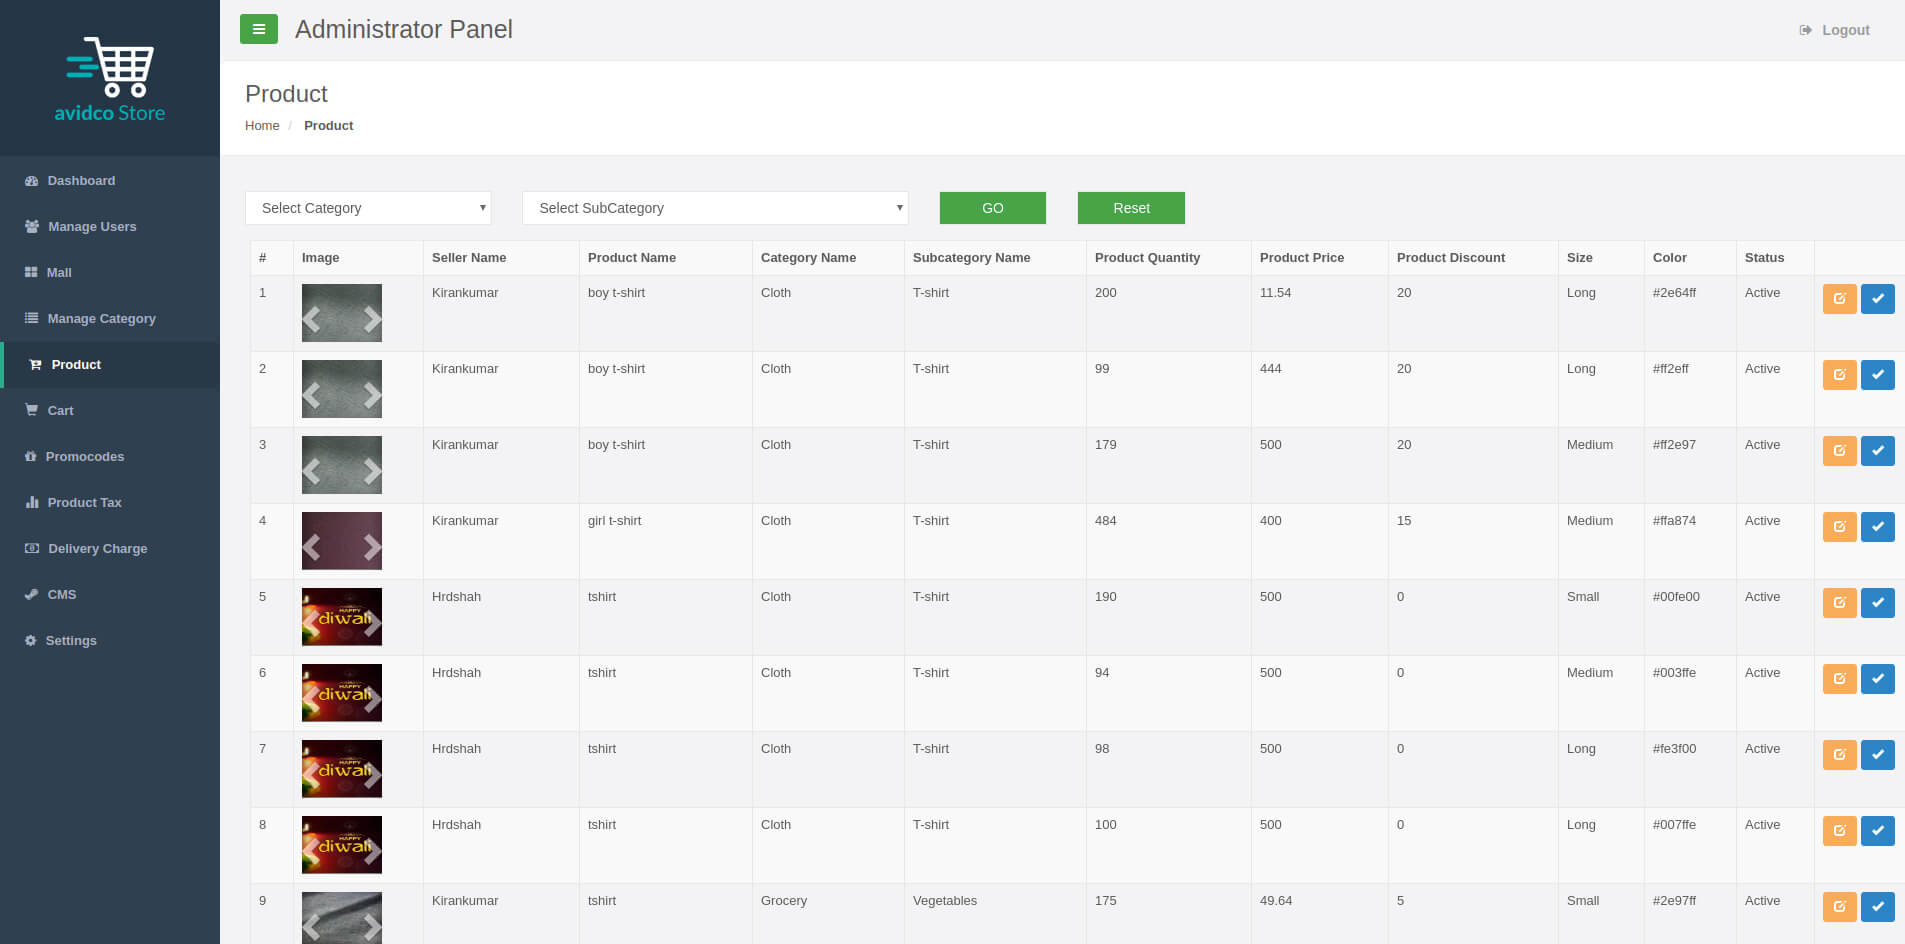The height and width of the screenshot is (944, 1905).
Task: Toggle status checkmark for row 4 girl t-shirt
Action: (1877, 527)
